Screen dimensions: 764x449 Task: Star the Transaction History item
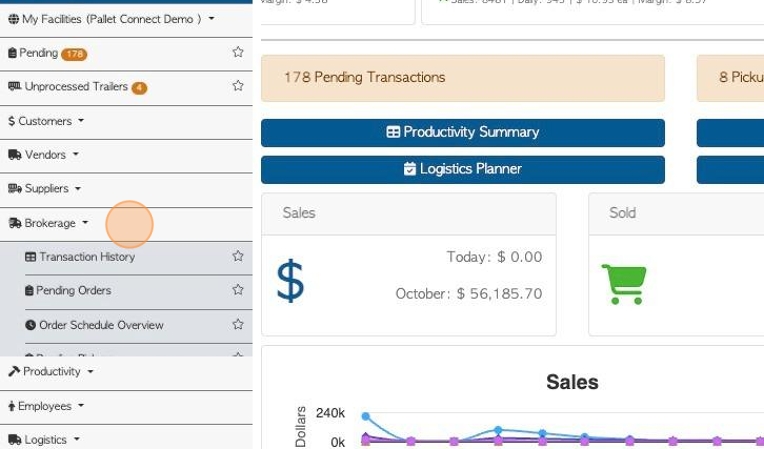[x=238, y=256]
